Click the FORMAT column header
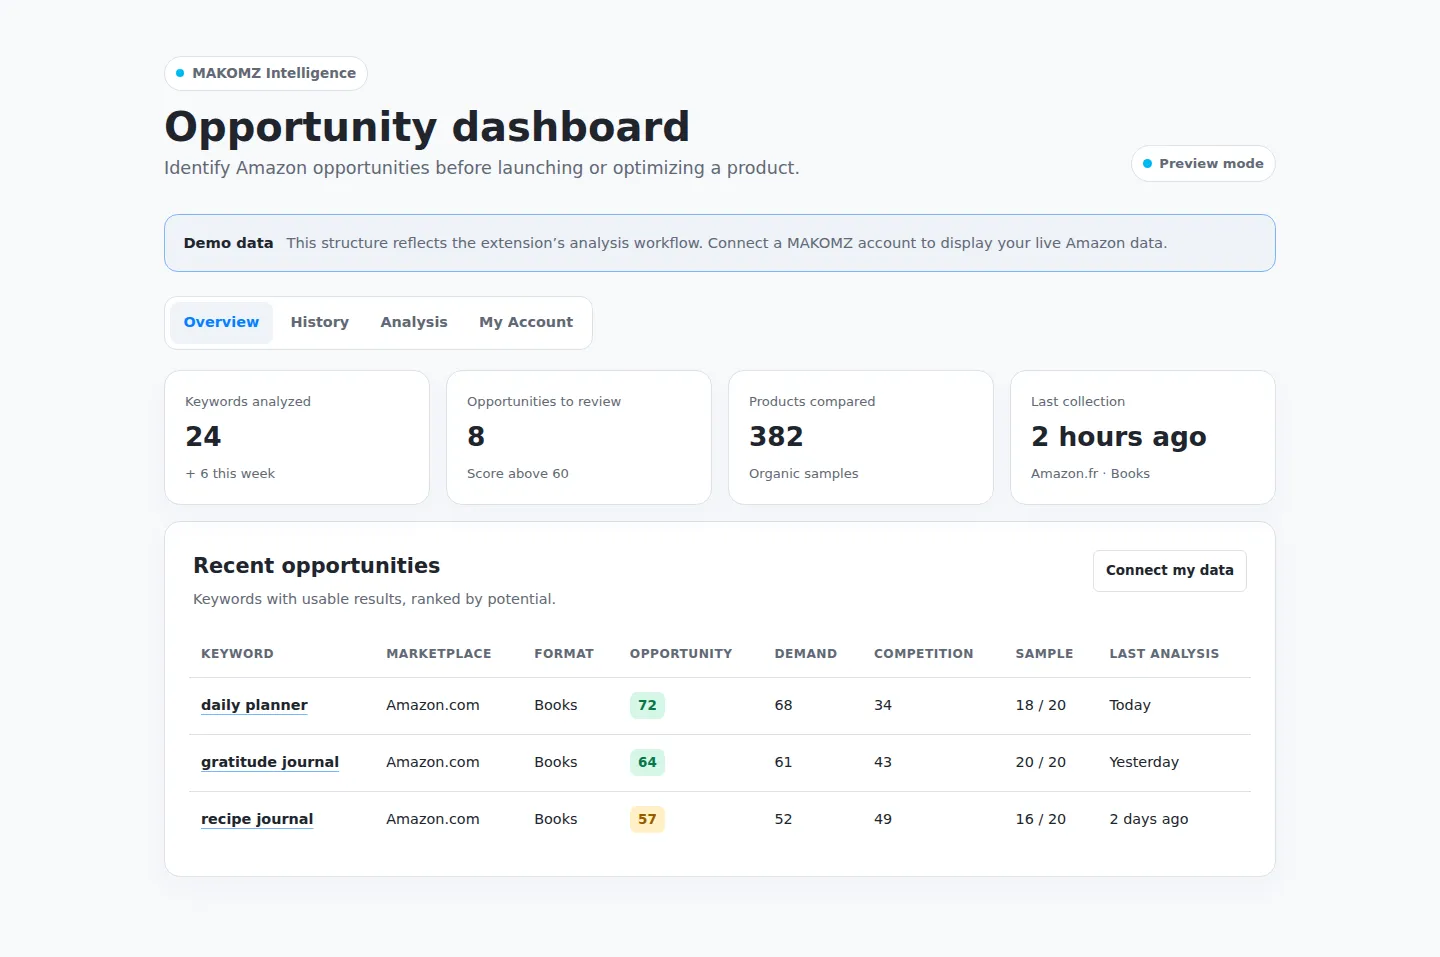 coord(564,654)
